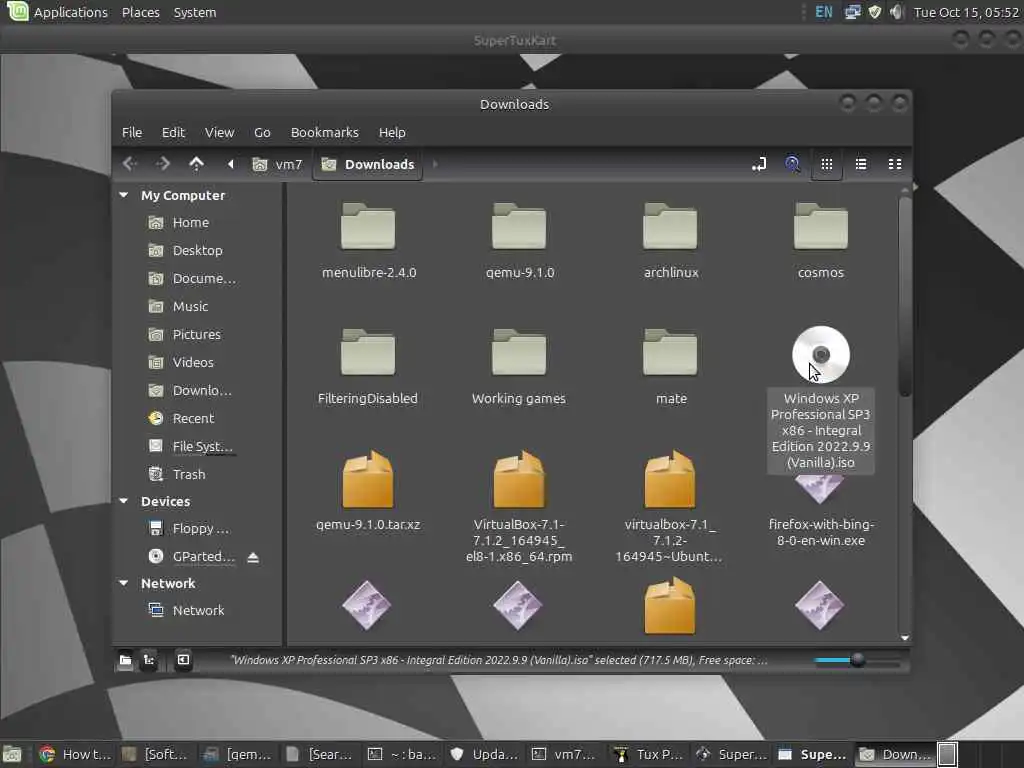Open the System panel menu

pyautogui.click(x=195, y=12)
